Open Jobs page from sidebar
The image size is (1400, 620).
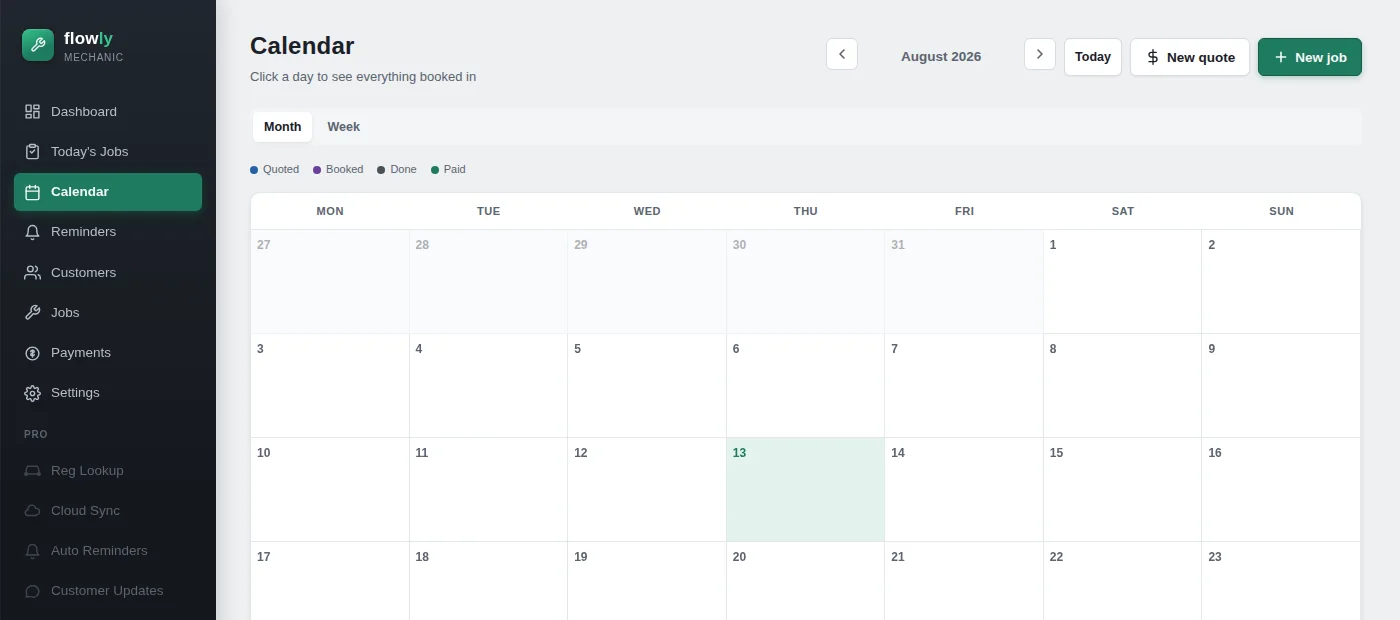(x=108, y=312)
